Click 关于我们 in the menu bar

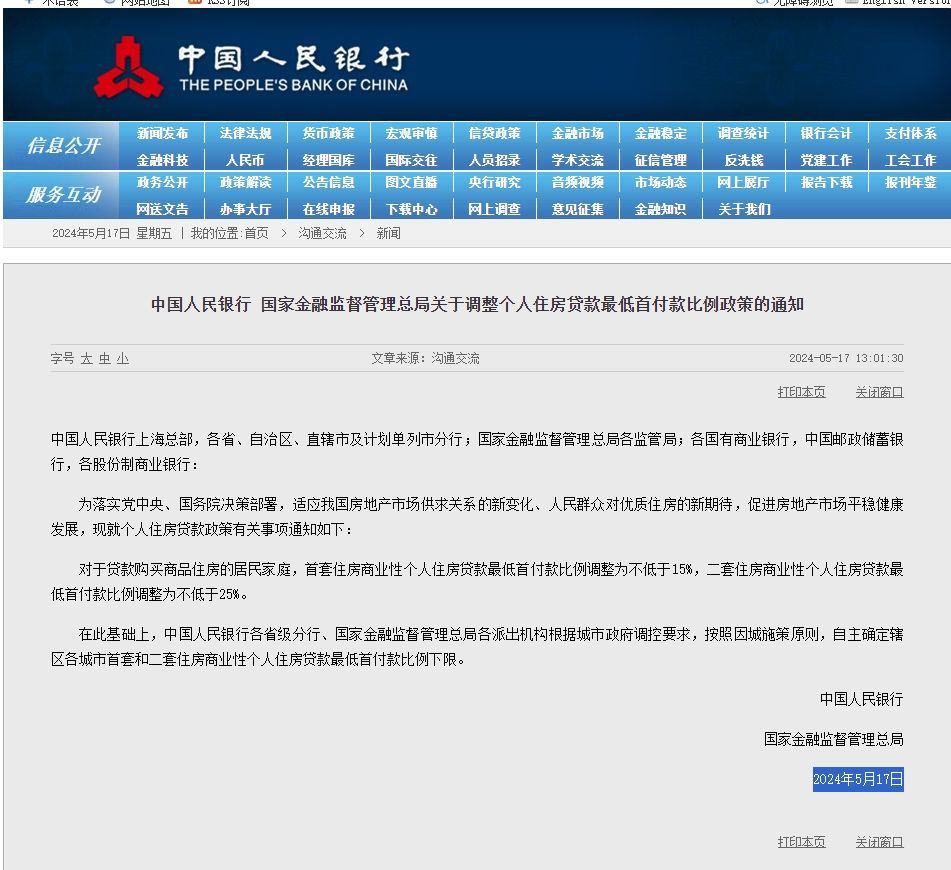[x=744, y=210]
